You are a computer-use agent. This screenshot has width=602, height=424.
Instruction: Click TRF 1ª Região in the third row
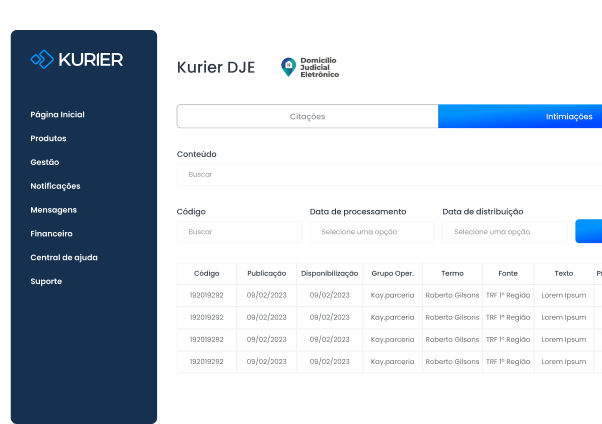tap(508, 340)
